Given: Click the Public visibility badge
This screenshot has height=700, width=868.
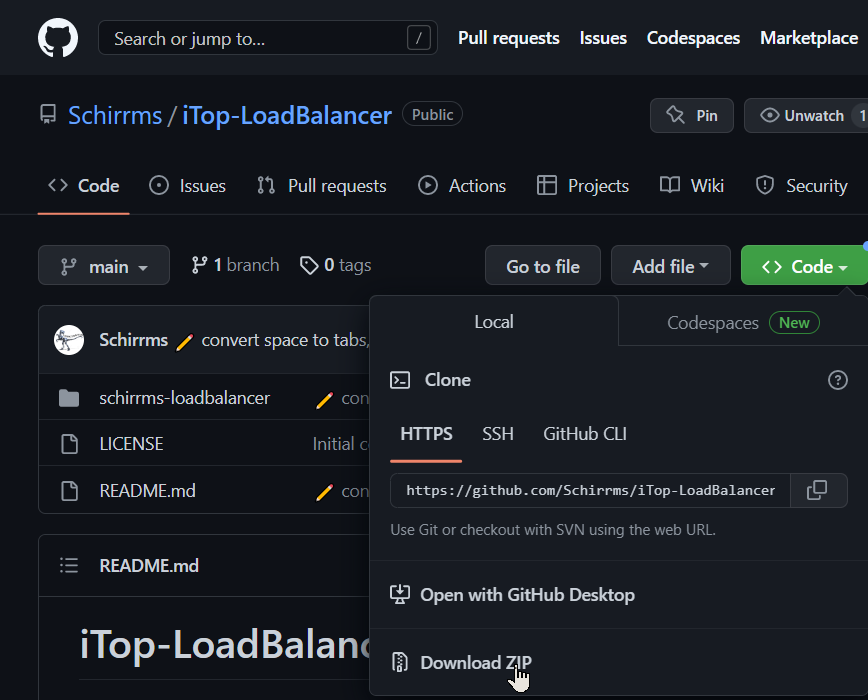Looking at the screenshot, I should click(432, 114).
